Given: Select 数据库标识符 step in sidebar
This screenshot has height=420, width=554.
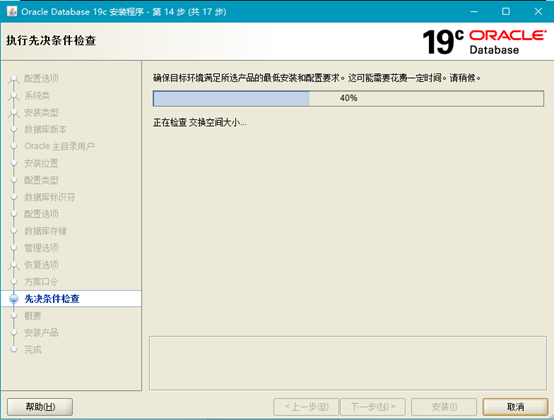Looking at the screenshot, I should click(x=50, y=197).
